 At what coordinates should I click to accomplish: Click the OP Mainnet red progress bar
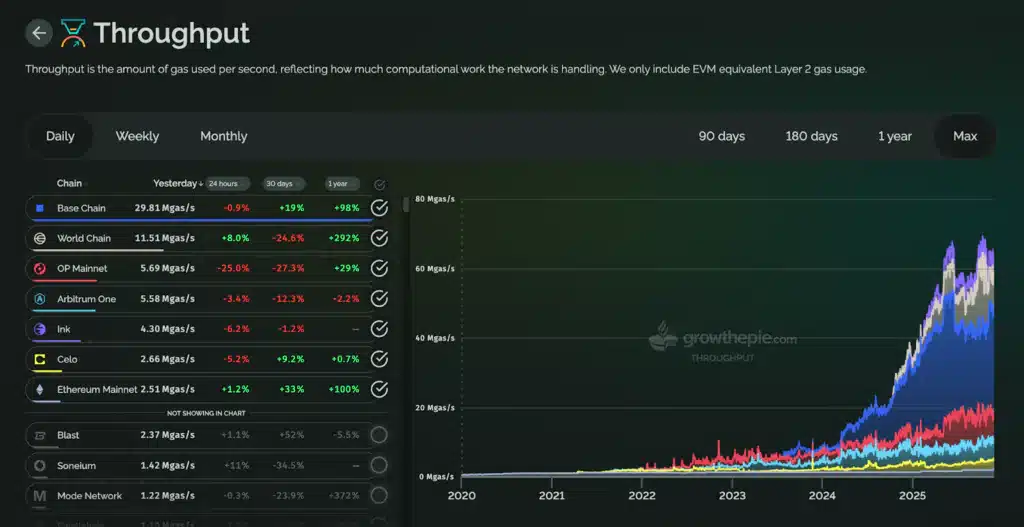pyautogui.click(x=64, y=281)
